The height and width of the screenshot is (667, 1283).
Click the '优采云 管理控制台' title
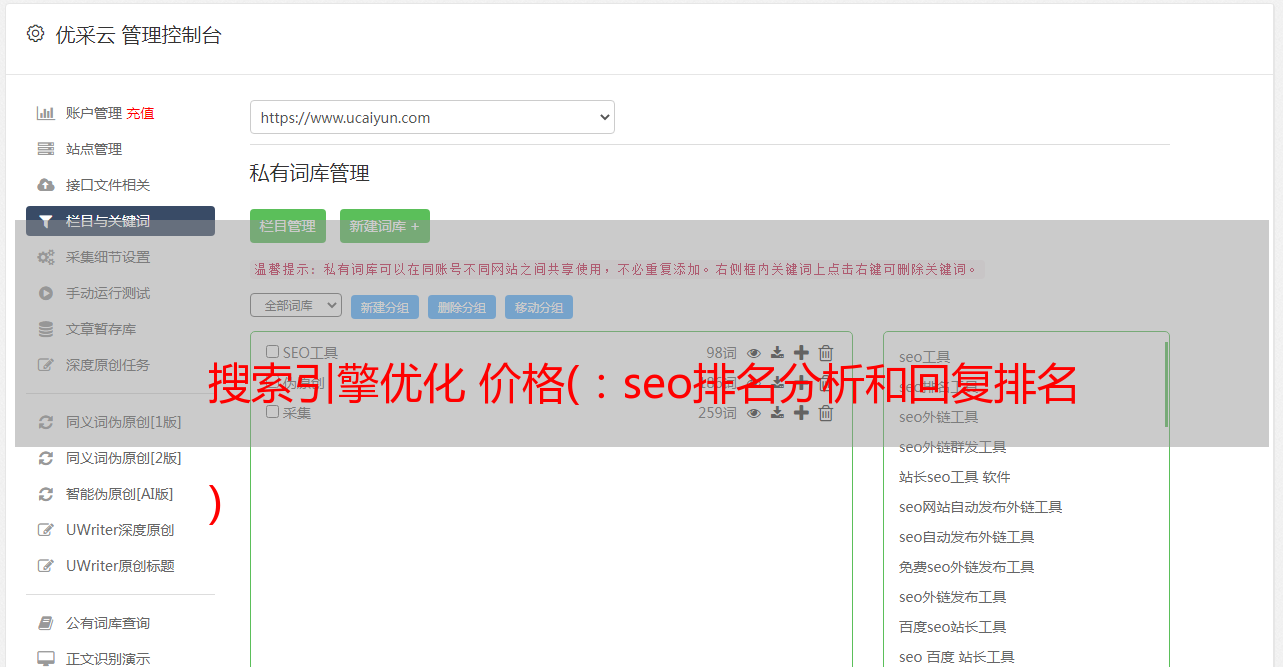coord(138,35)
